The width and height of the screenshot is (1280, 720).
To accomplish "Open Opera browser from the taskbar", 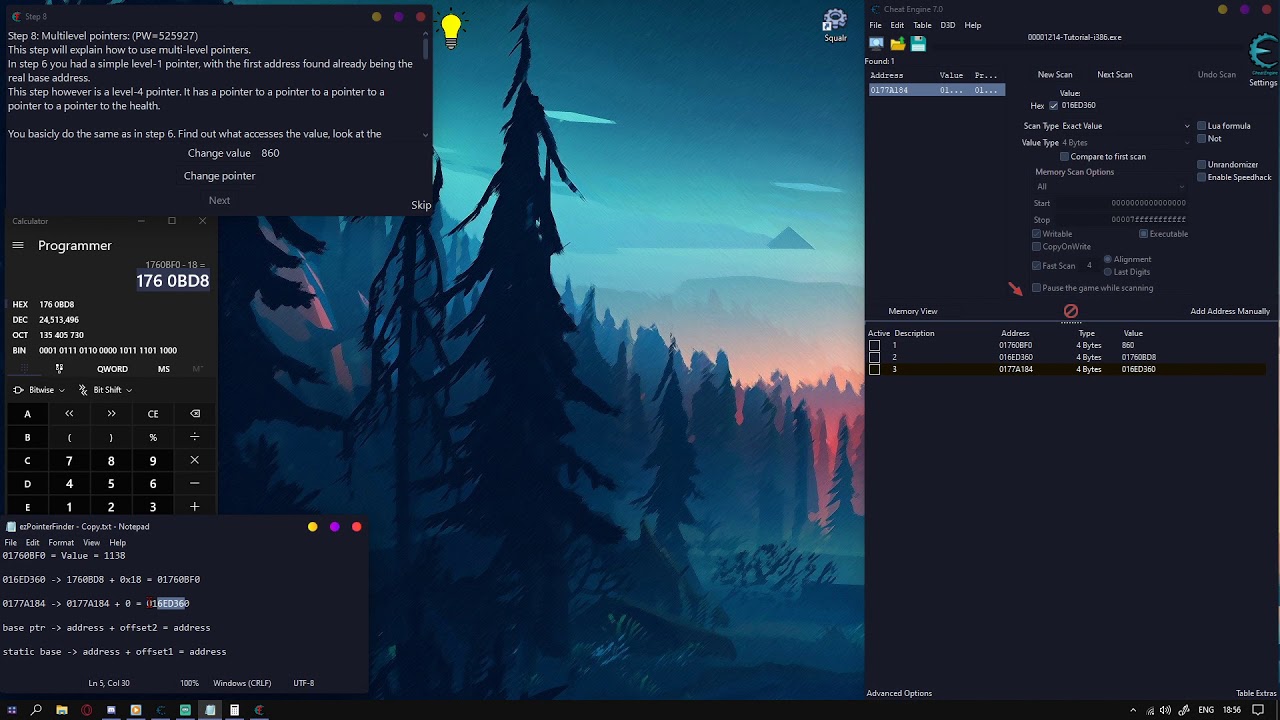I will 86,710.
